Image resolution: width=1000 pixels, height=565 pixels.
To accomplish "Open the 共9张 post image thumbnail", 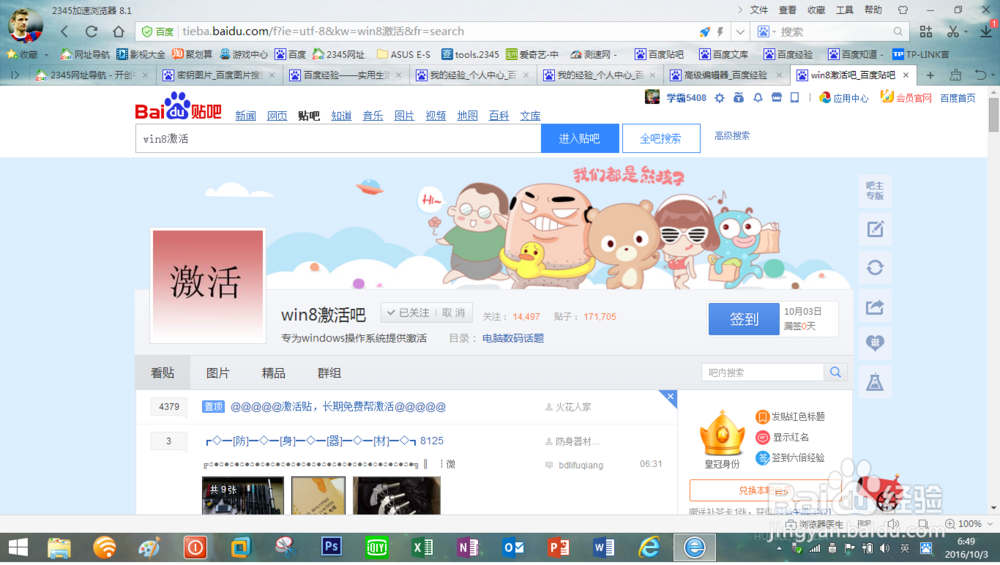I will click(243, 495).
